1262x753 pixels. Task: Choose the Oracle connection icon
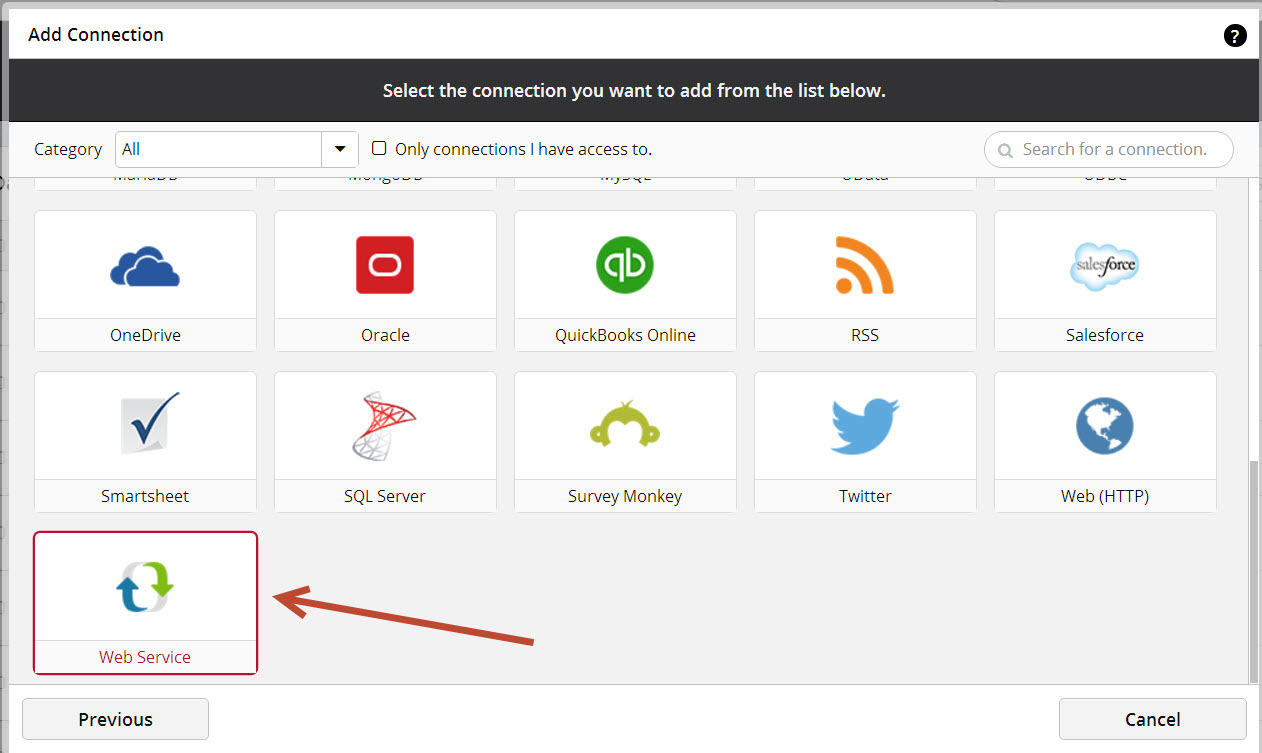[385, 265]
